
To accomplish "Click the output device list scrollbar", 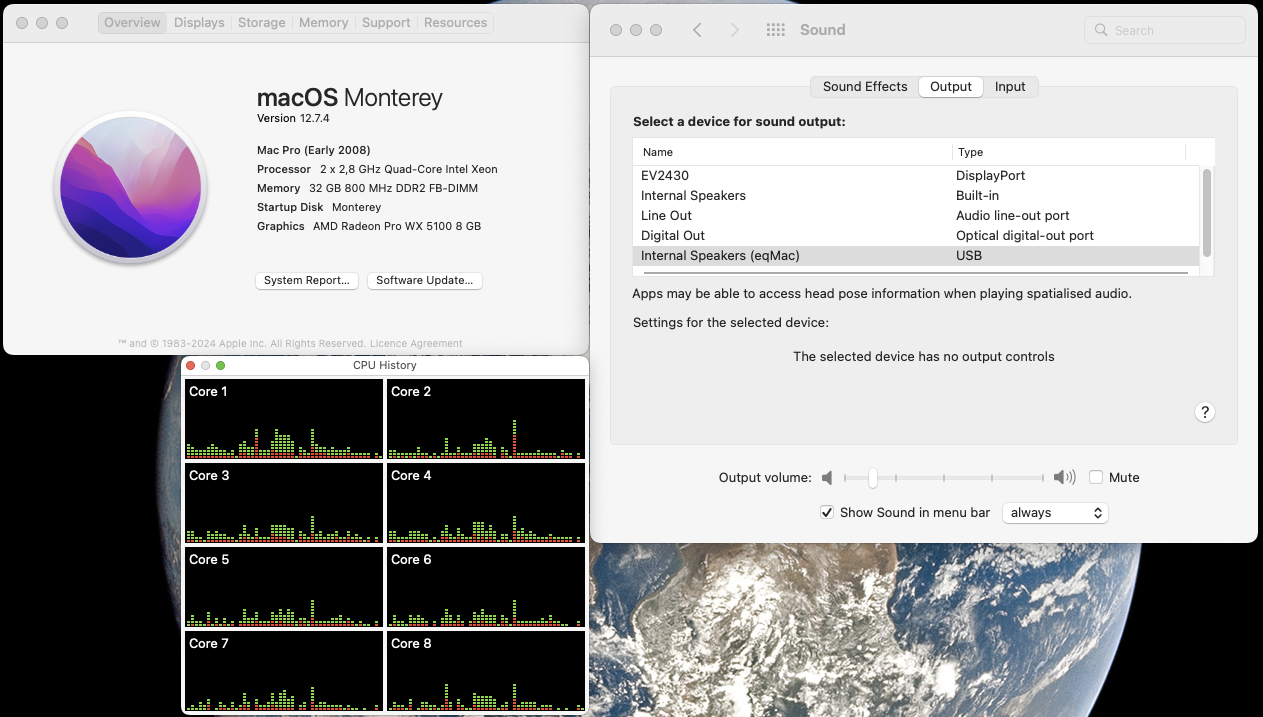I will [x=1207, y=212].
